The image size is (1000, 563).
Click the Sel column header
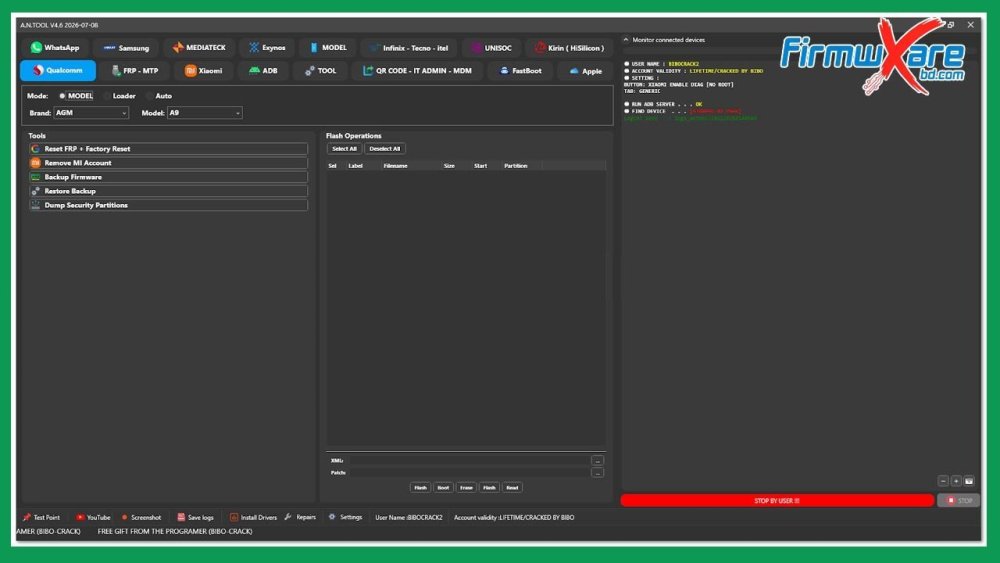pyautogui.click(x=332, y=166)
